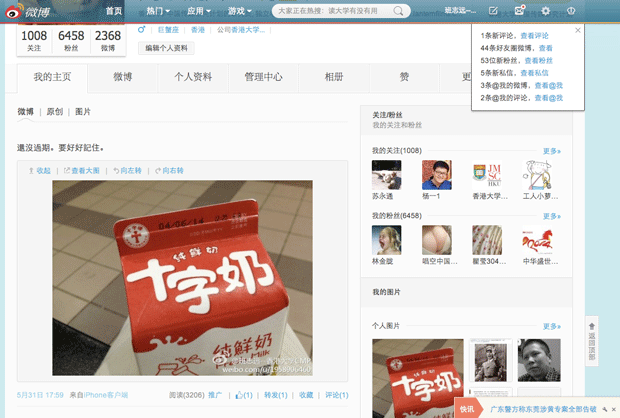
Task: Open 香港大学 JMSC avatar
Action: point(487,175)
